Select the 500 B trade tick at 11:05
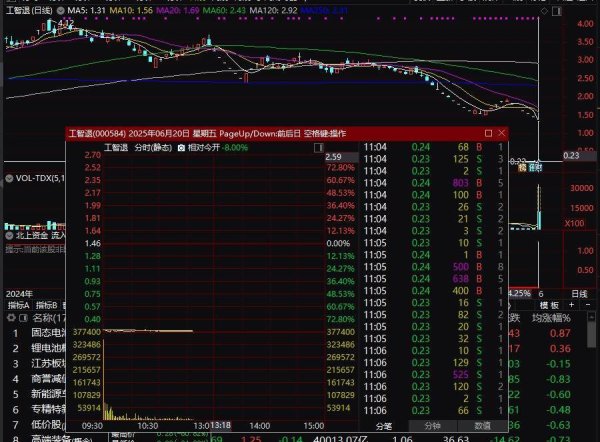The height and width of the screenshot is (442, 600). click(x=433, y=267)
